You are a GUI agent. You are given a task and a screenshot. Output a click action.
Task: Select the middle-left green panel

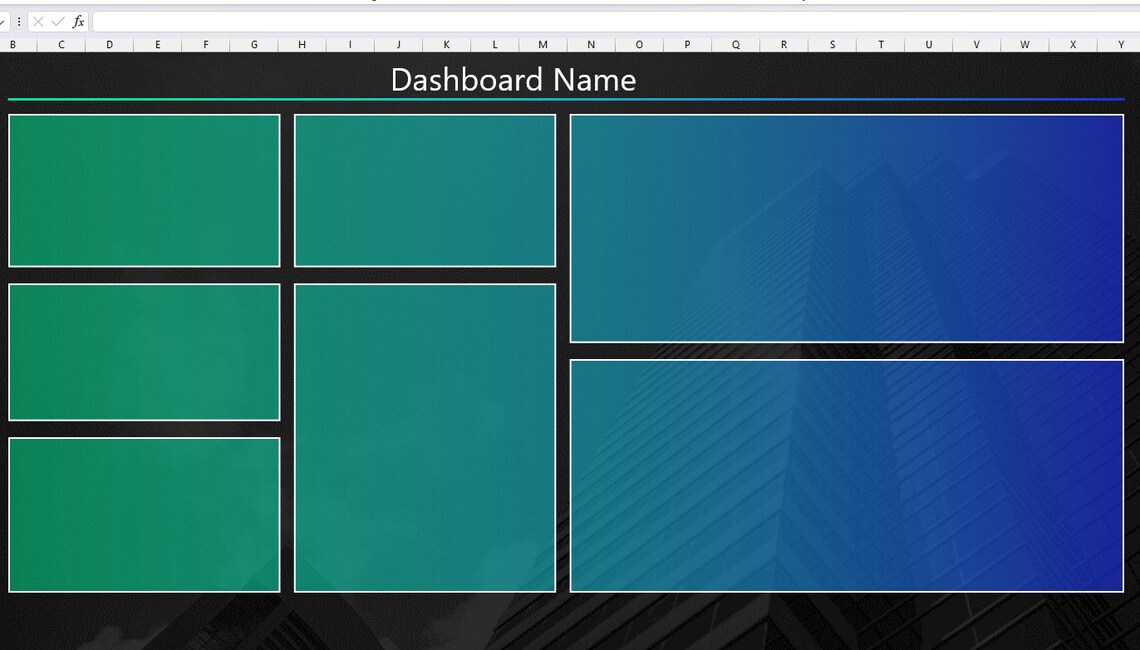pyautogui.click(x=143, y=351)
